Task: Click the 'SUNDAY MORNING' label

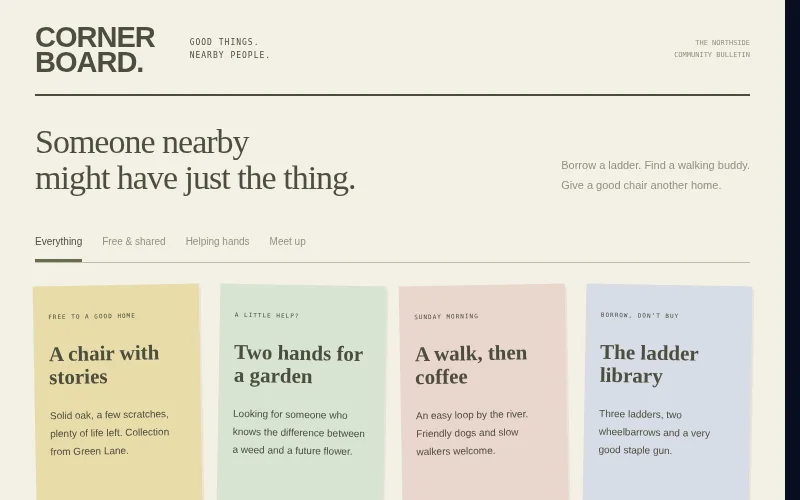Action: (x=446, y=316)
